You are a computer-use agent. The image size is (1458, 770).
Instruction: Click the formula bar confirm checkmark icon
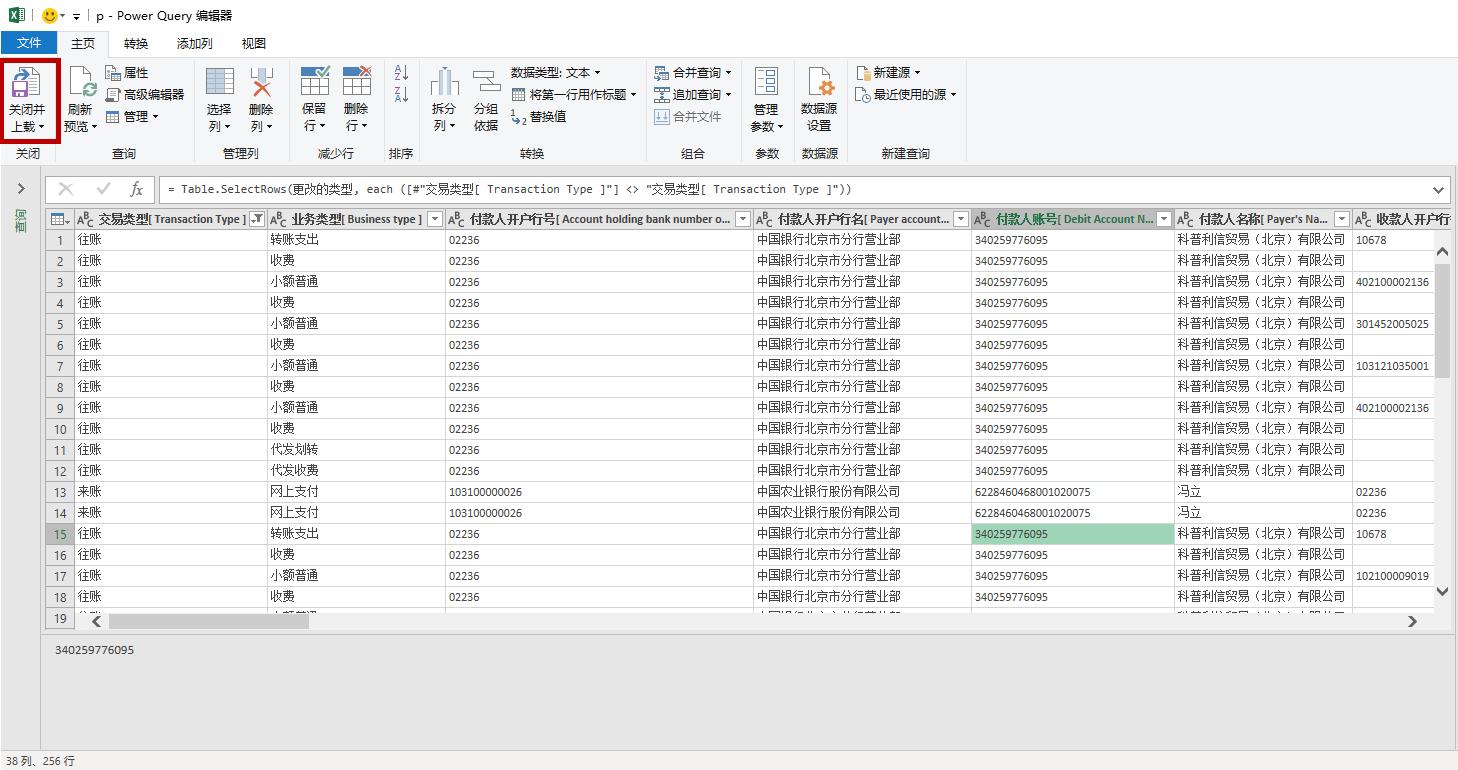(103, 189)
